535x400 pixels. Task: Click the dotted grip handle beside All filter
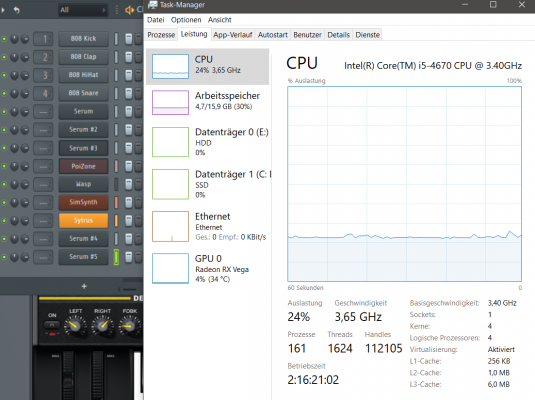pos(117,10)
